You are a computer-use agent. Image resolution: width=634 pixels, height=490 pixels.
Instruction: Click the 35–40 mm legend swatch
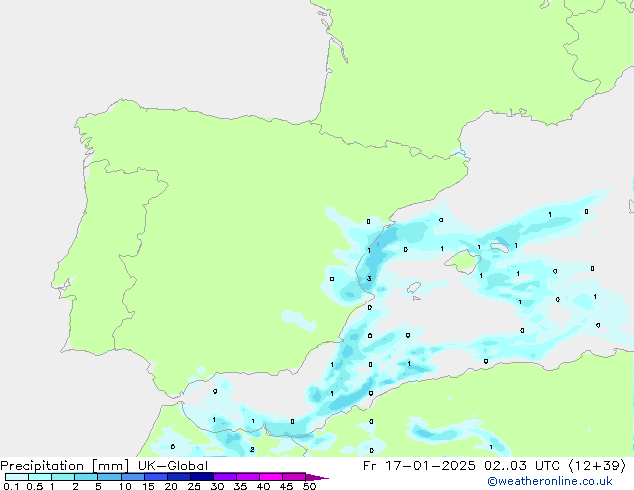(x=247, y=477)
